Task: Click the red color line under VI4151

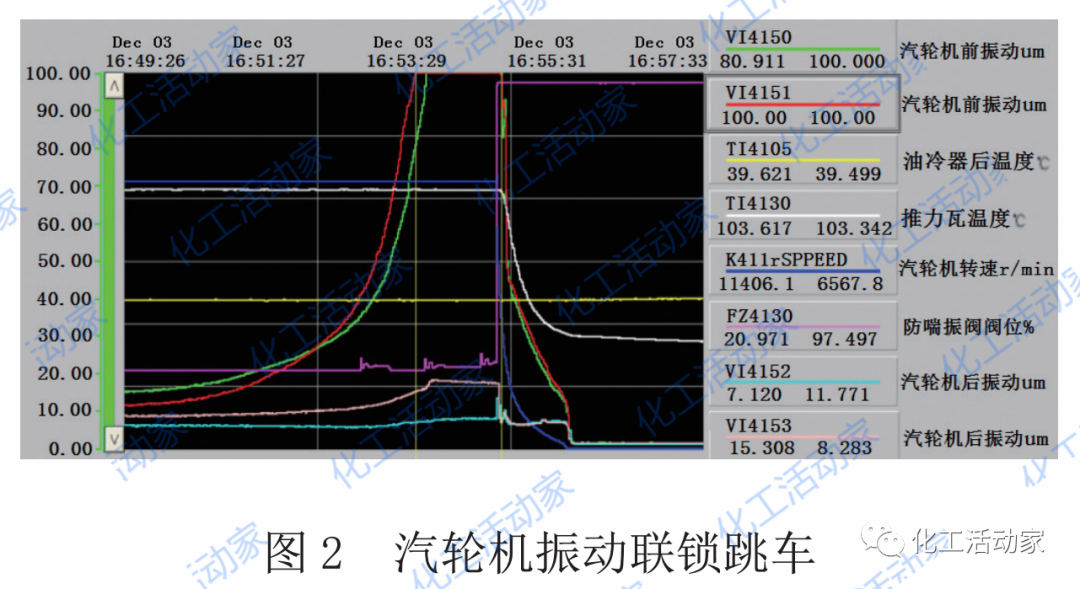Action: [802, 105]
